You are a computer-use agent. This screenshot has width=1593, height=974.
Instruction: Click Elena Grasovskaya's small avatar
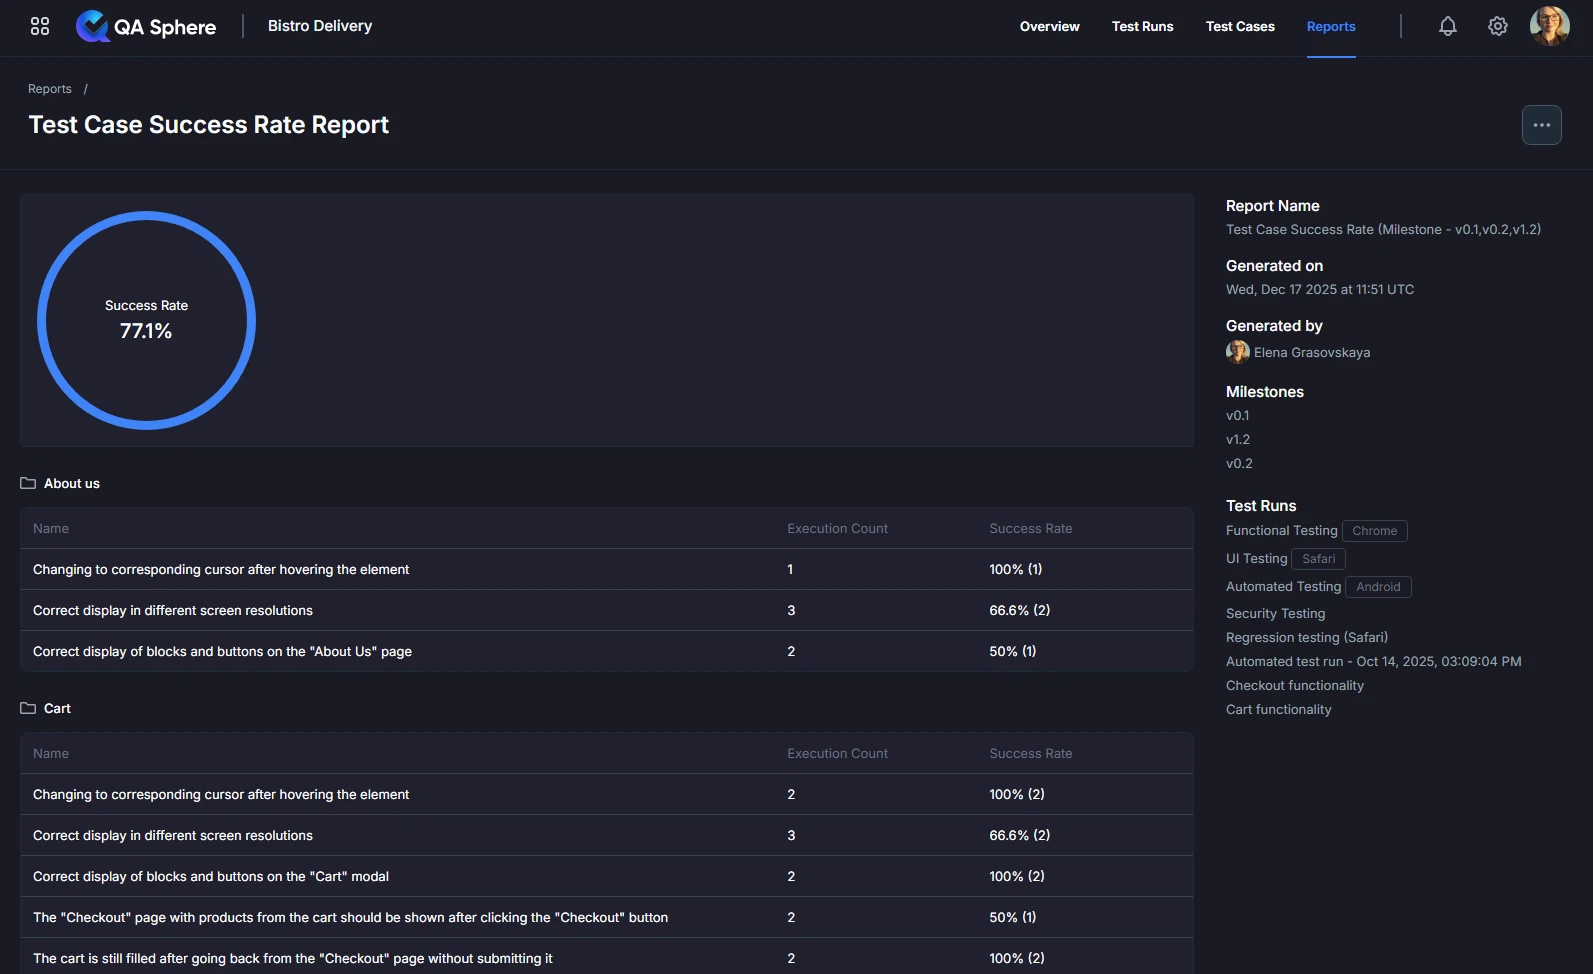(x=1237, y=352)
